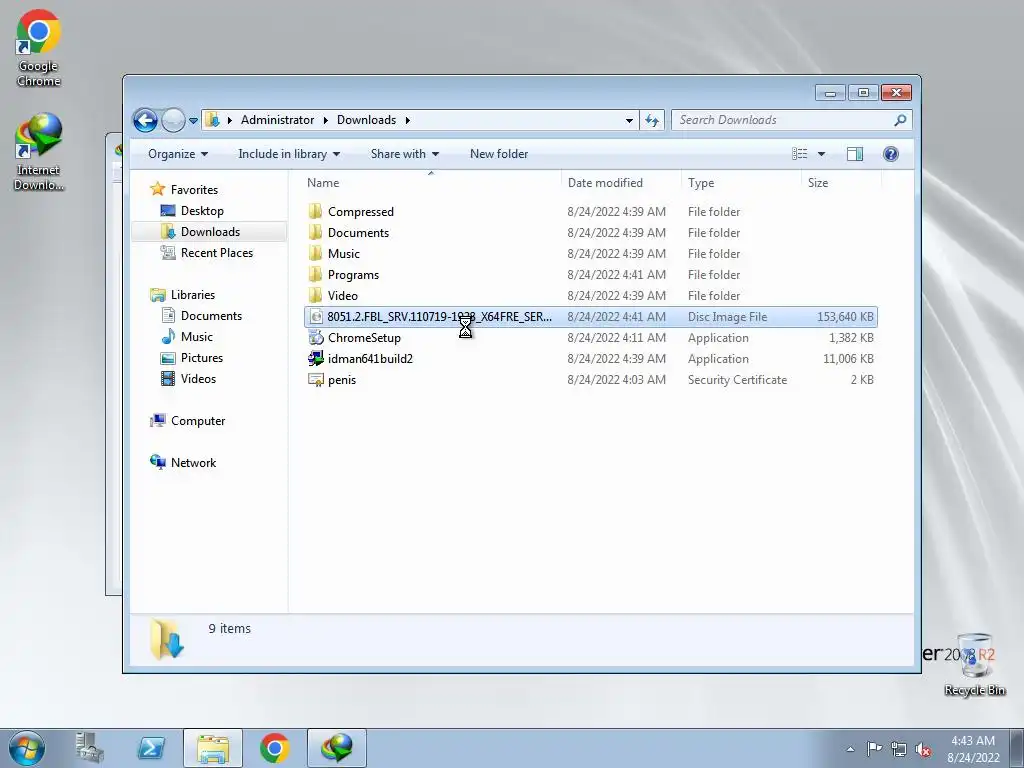This screenshot has height=768, width=1024.
Task: Select the Programs folder icon
Action: (315, 275)
